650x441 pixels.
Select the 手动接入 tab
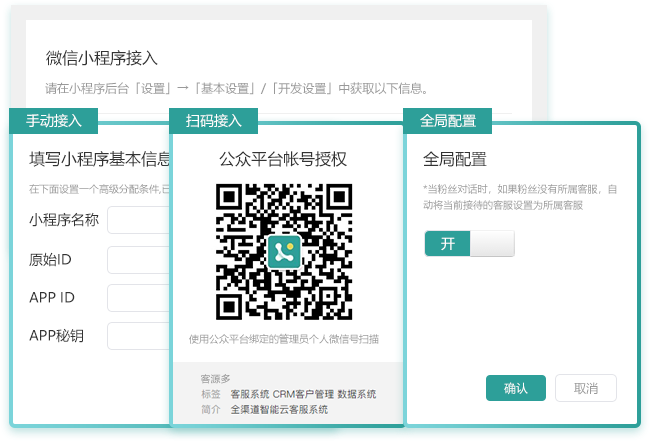pyautogui.click(x=53, y=121)
